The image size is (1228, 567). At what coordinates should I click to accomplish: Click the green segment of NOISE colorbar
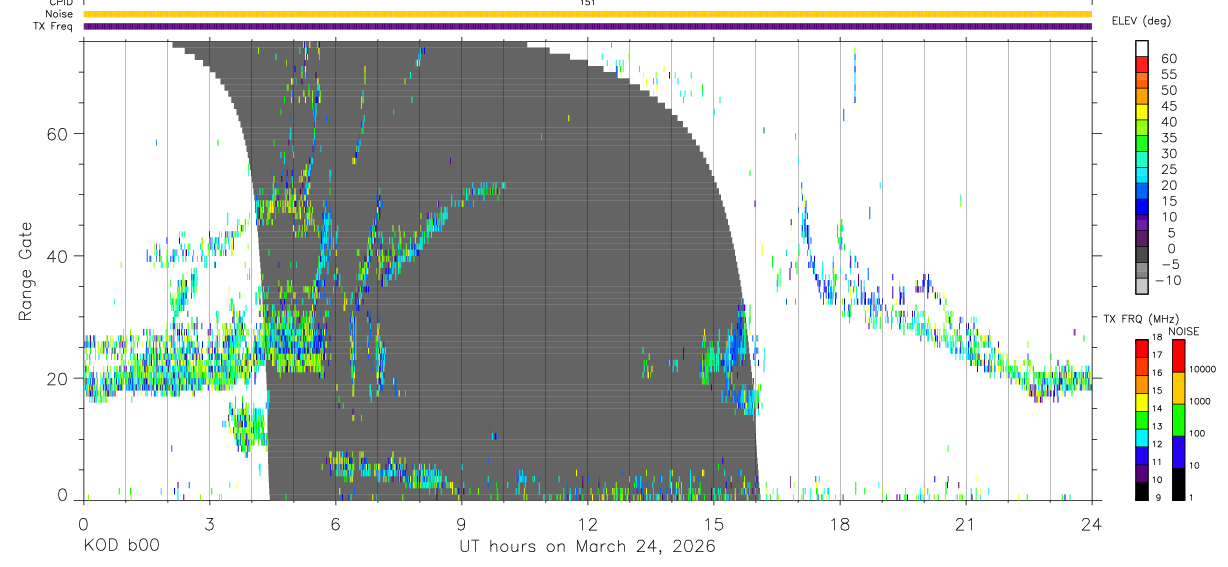click(1177, 419)
